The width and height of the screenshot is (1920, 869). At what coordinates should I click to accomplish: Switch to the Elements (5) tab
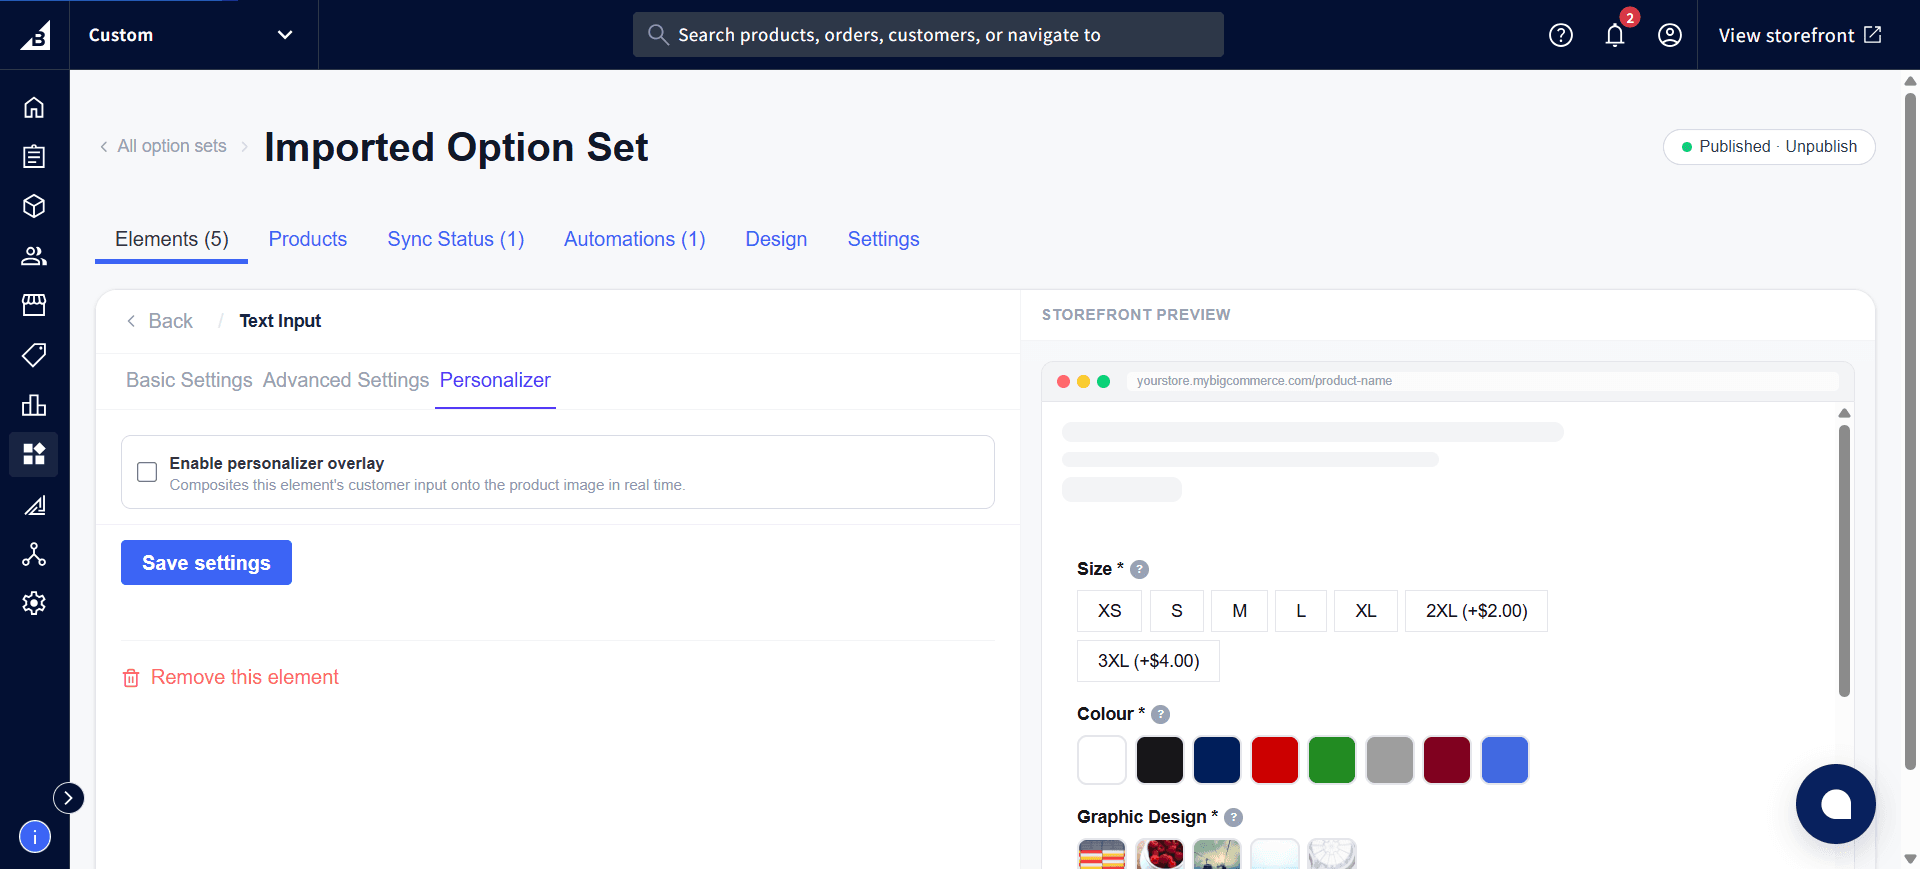[x=172, y=239]
